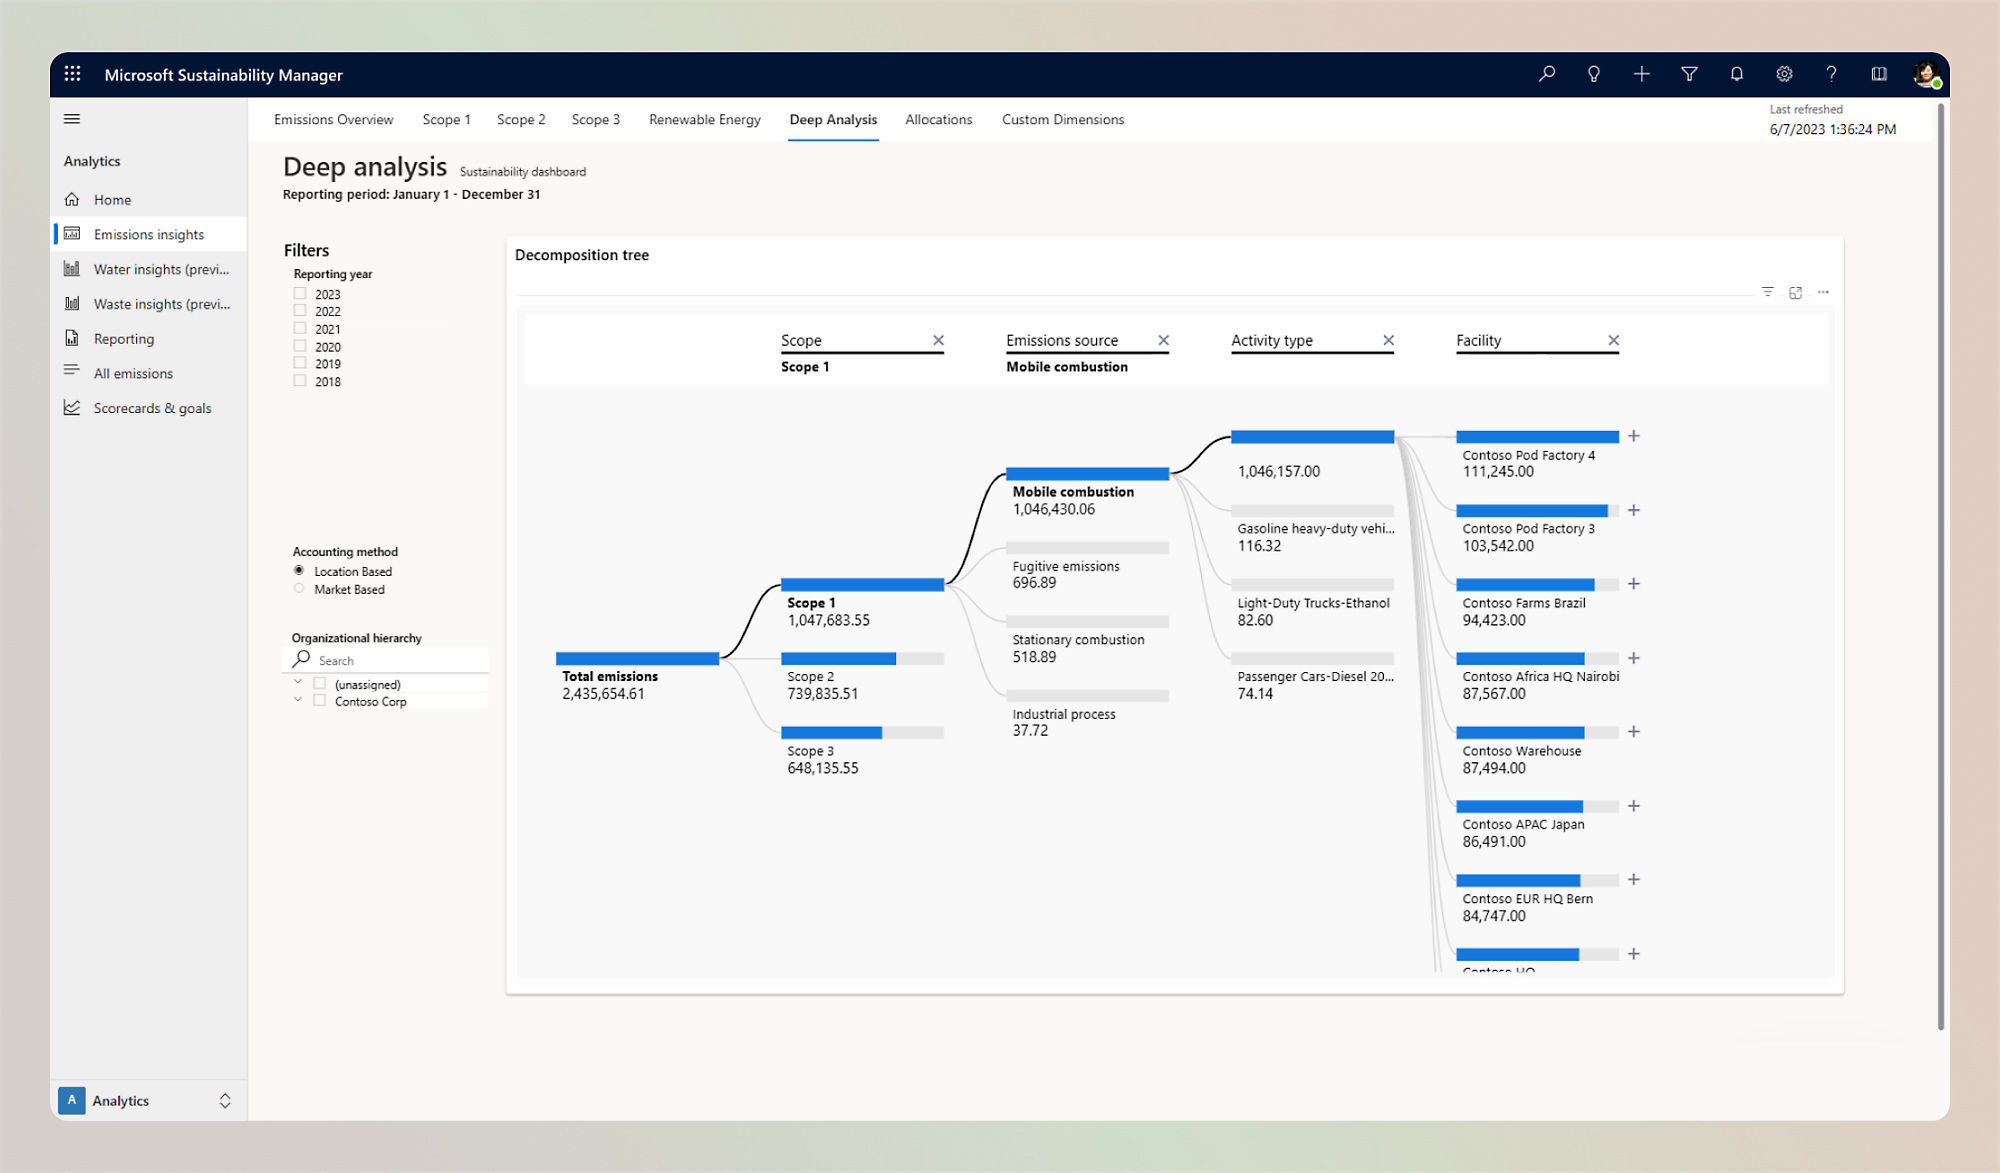Click the notifications bell icon
Image resolution: width=2000 pixels, height=1173 pixels.
(1736, 74)
